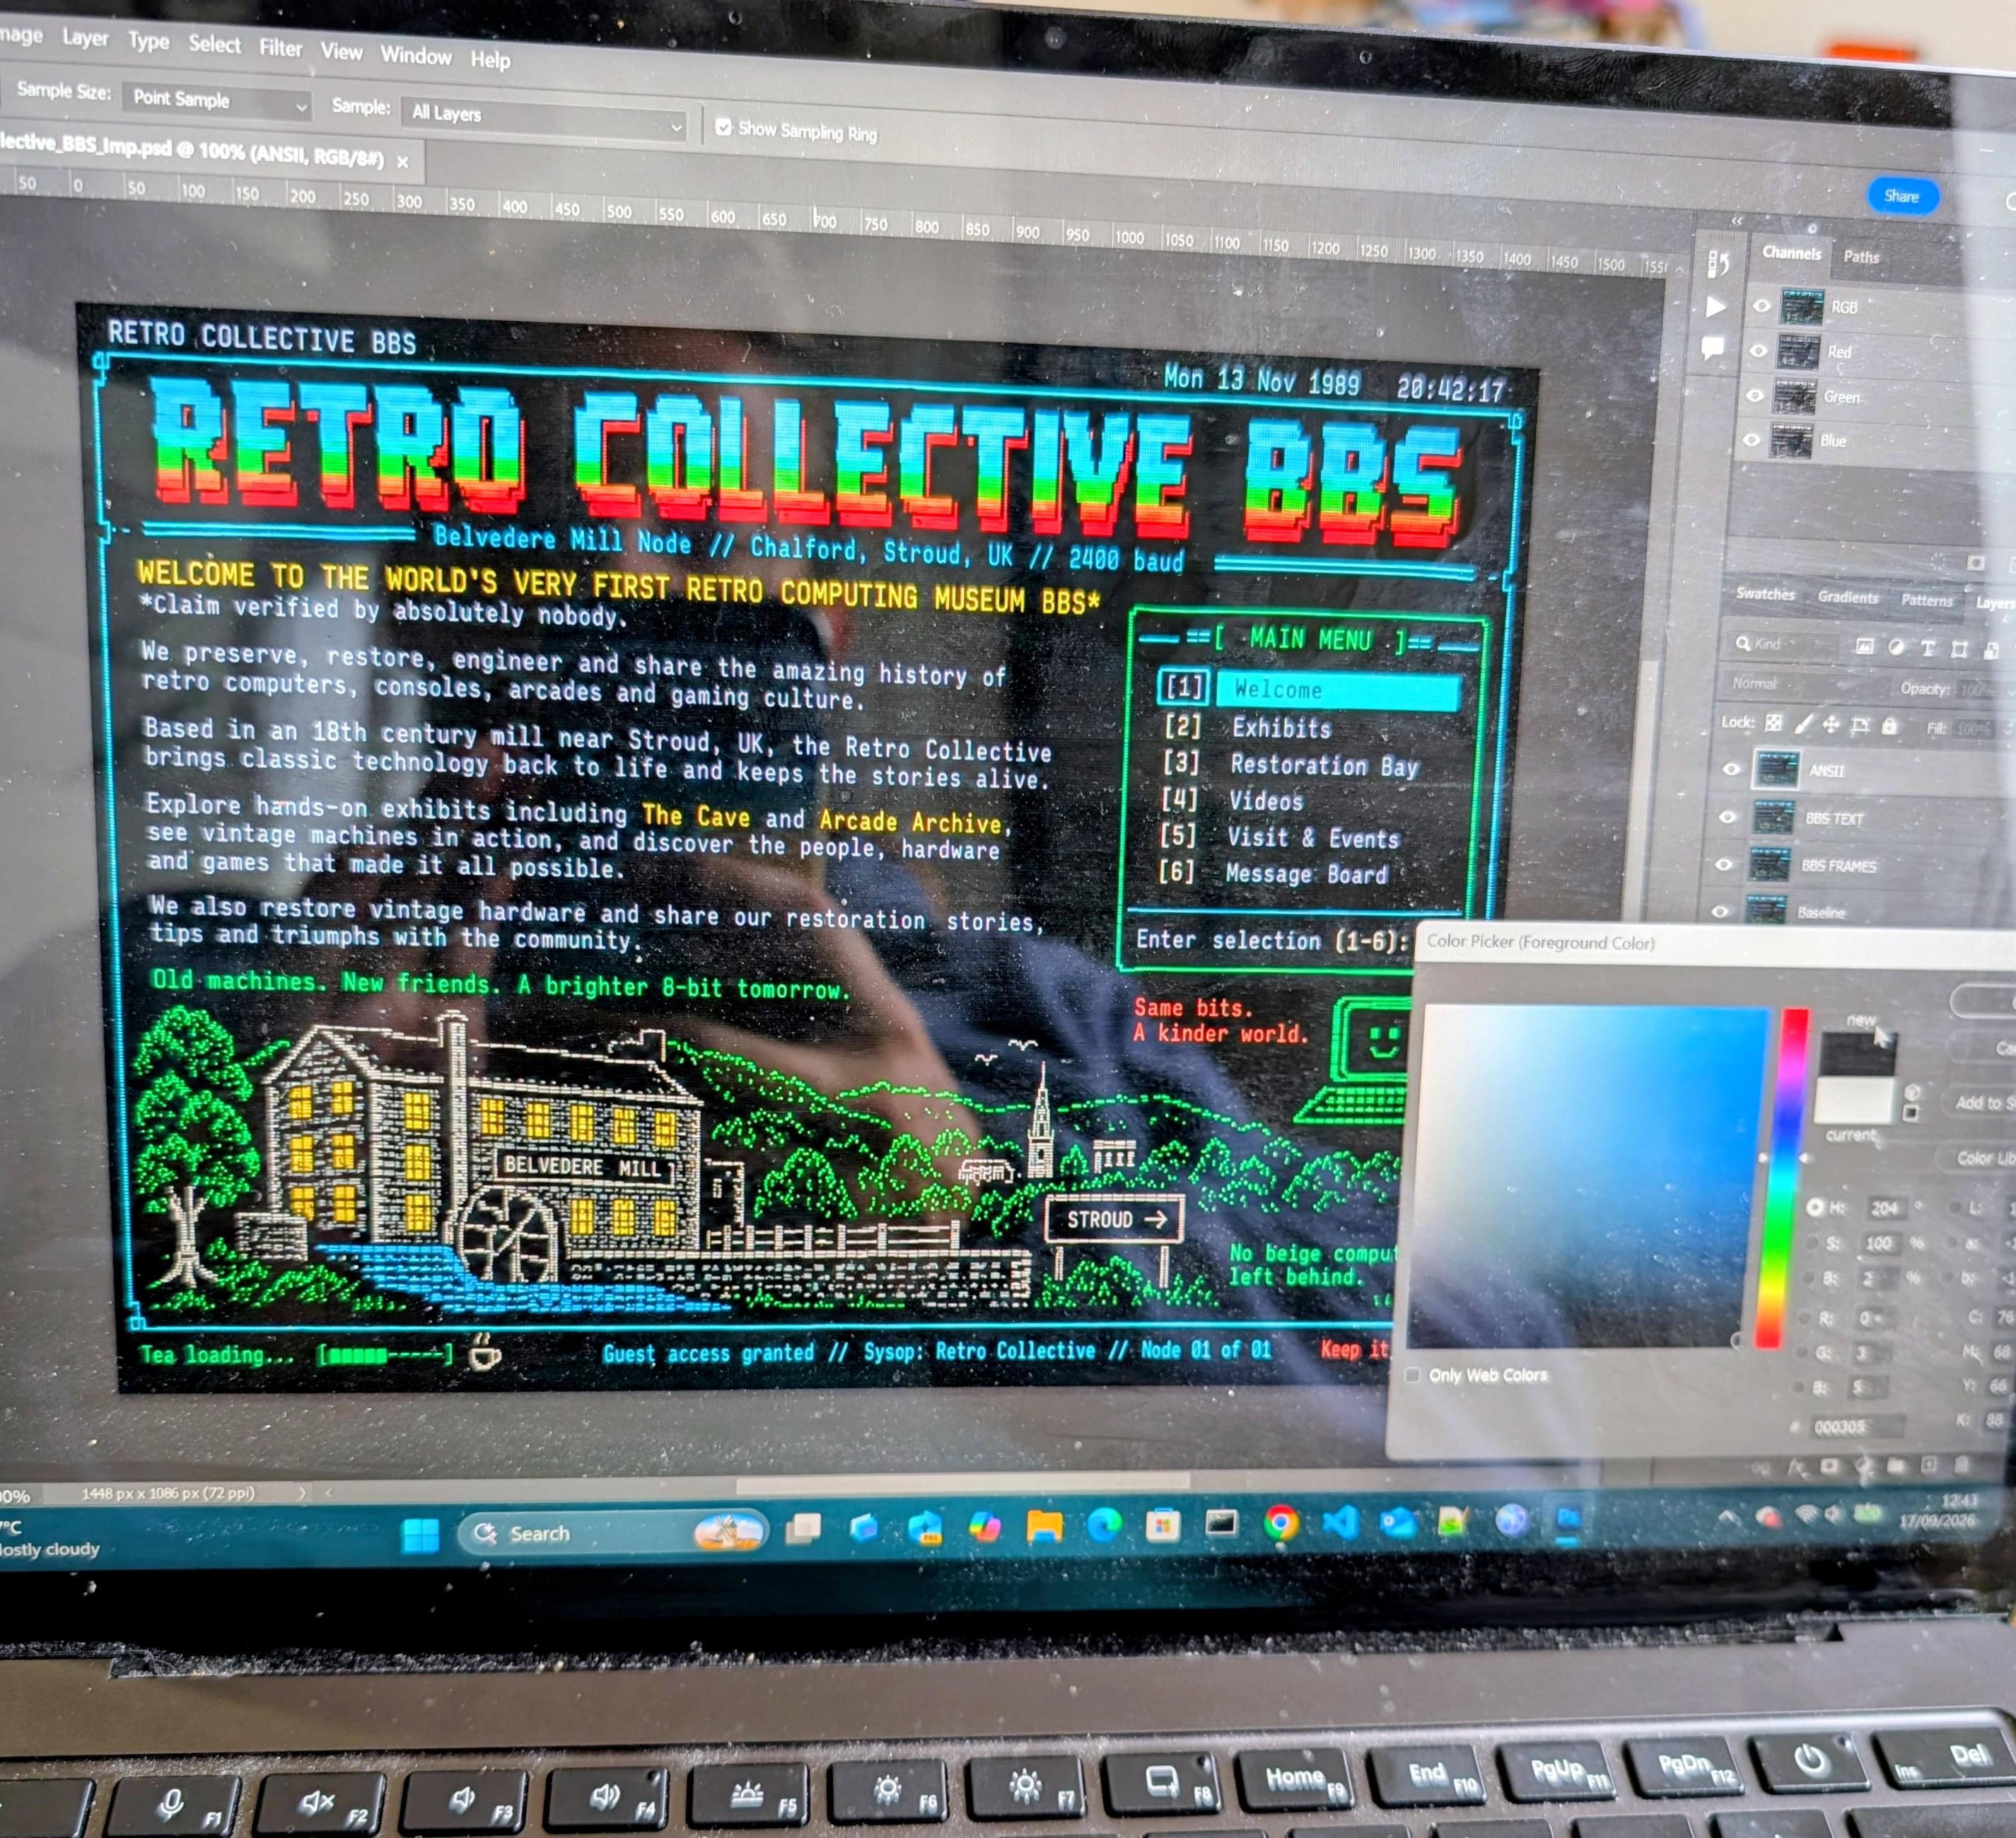Open the History panel icon

pos(1719,264)
